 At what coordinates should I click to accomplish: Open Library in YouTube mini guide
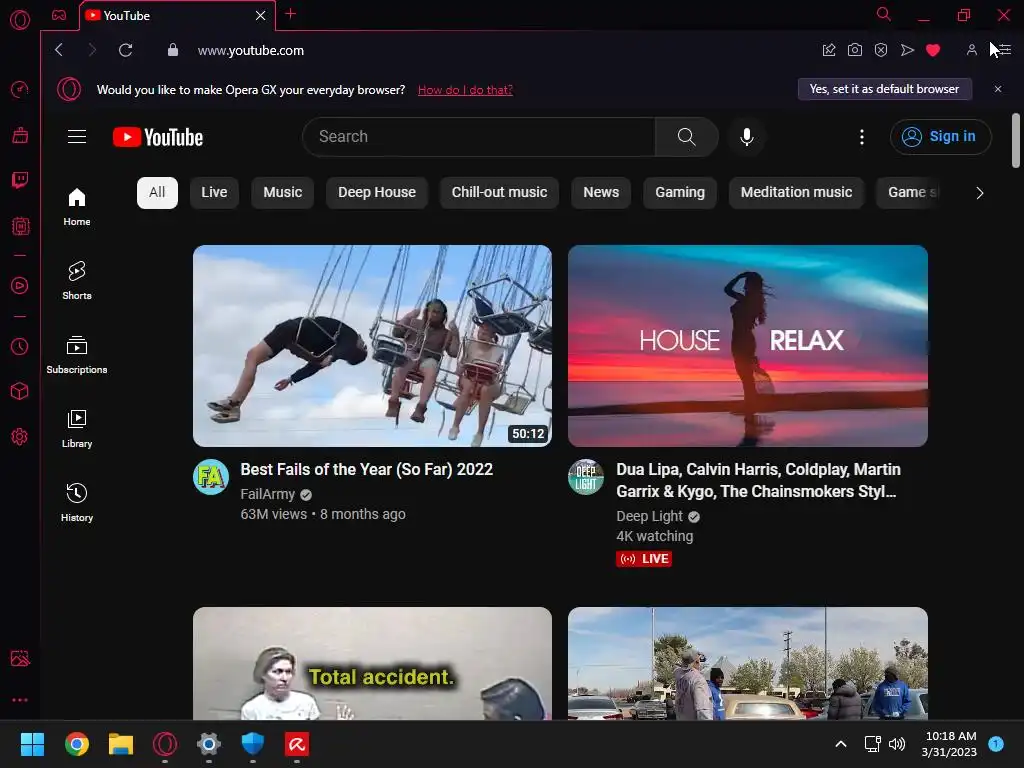coord(77,428)
